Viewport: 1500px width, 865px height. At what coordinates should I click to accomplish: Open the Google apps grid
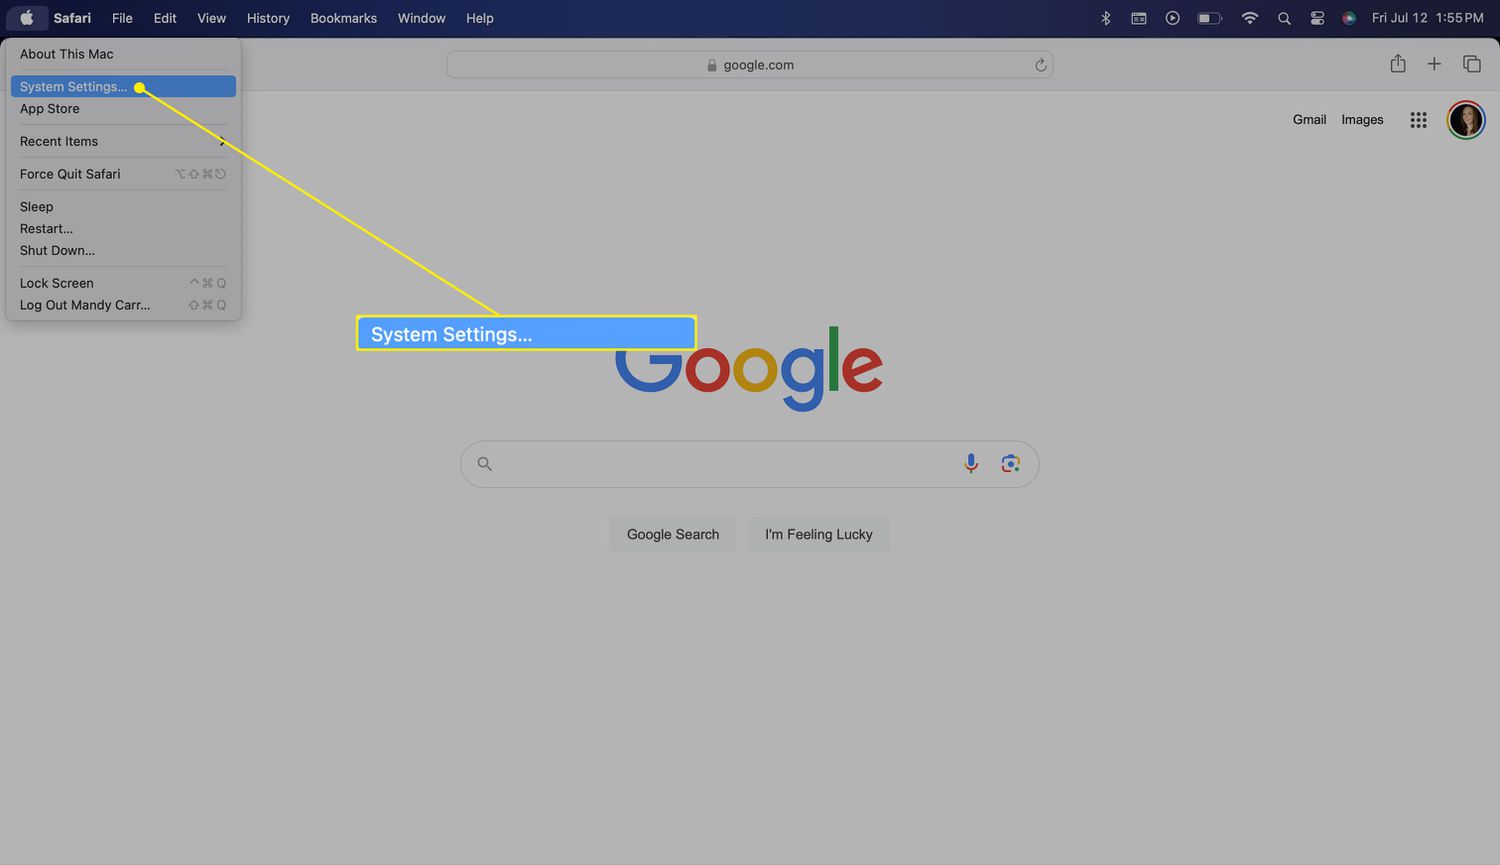point(1418,120)
